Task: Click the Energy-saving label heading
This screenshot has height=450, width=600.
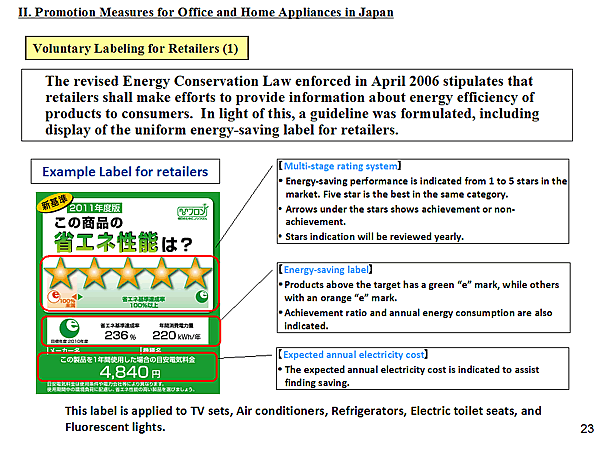Action: [x=326, y=270]
